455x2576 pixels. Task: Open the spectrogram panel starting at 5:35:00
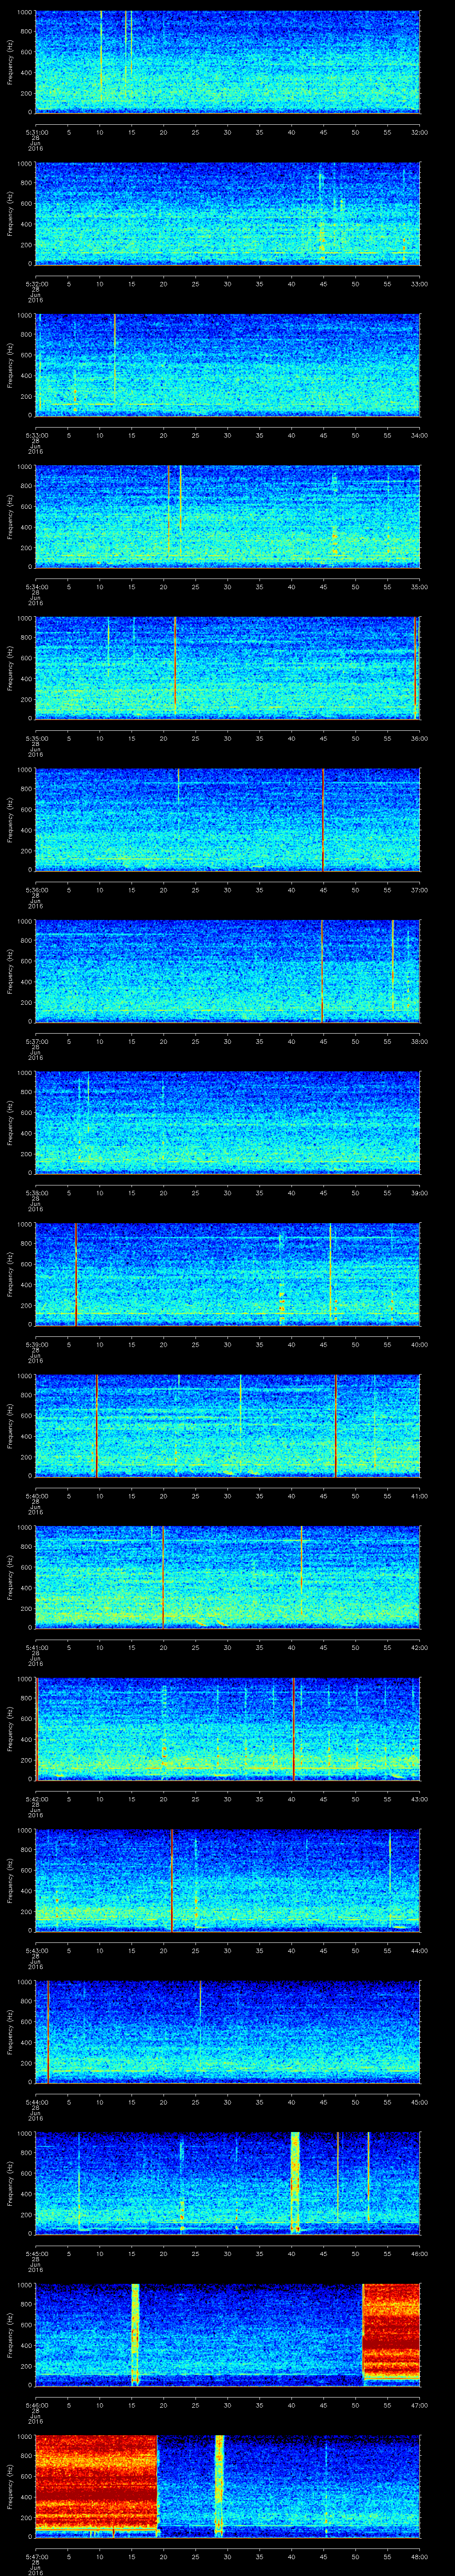[227, 668]
